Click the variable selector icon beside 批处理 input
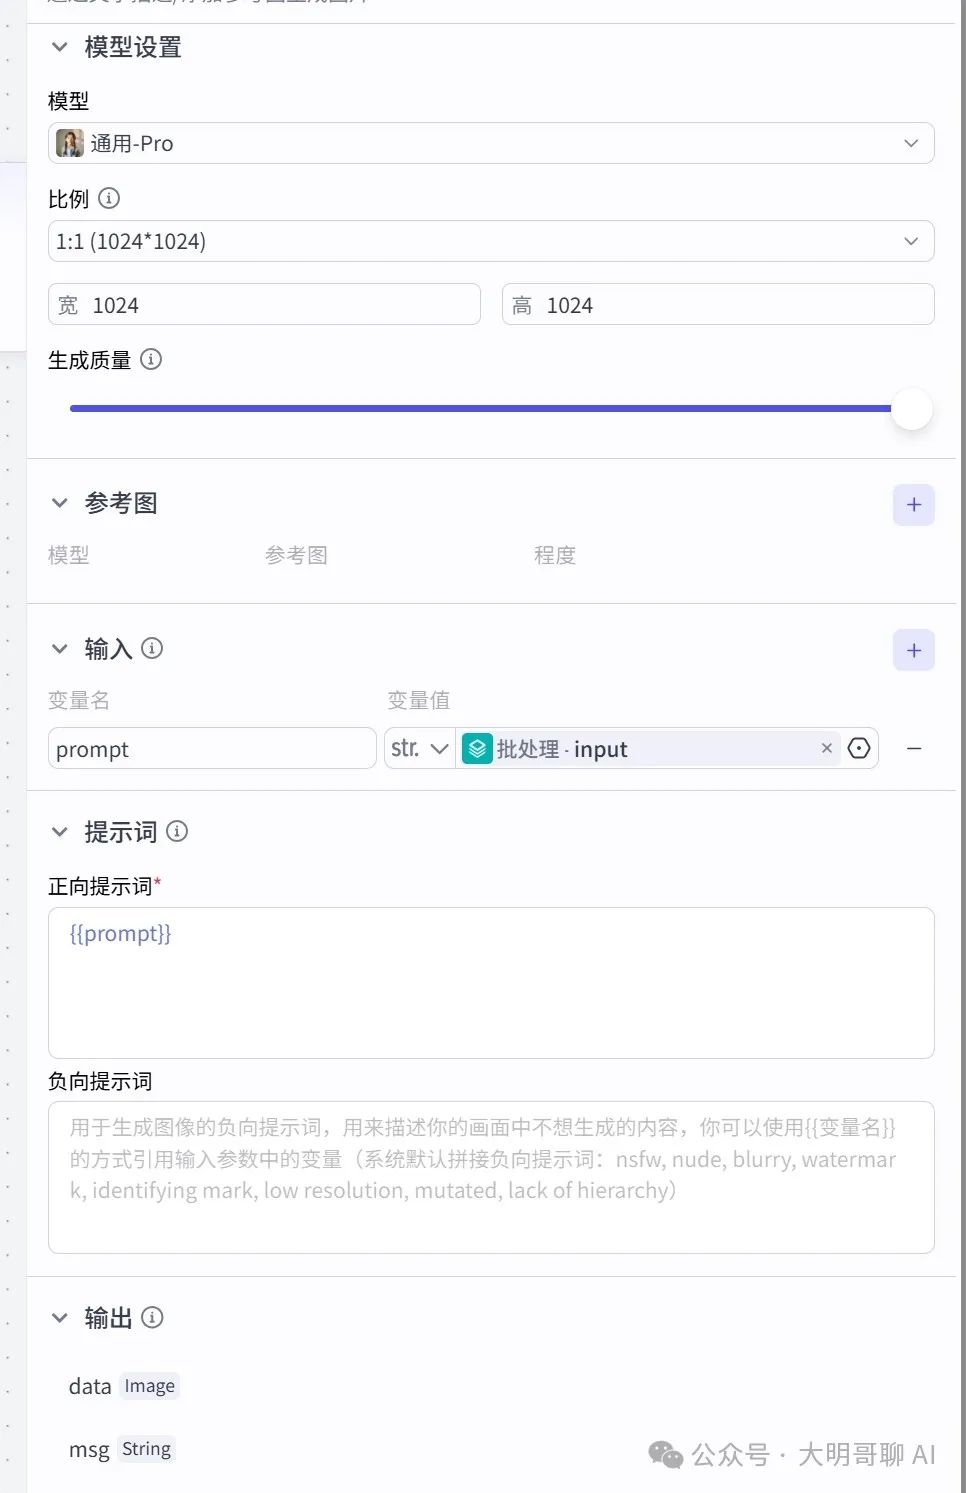The height and width of the screenshot is (1493, 966). (x=859, y=748)
